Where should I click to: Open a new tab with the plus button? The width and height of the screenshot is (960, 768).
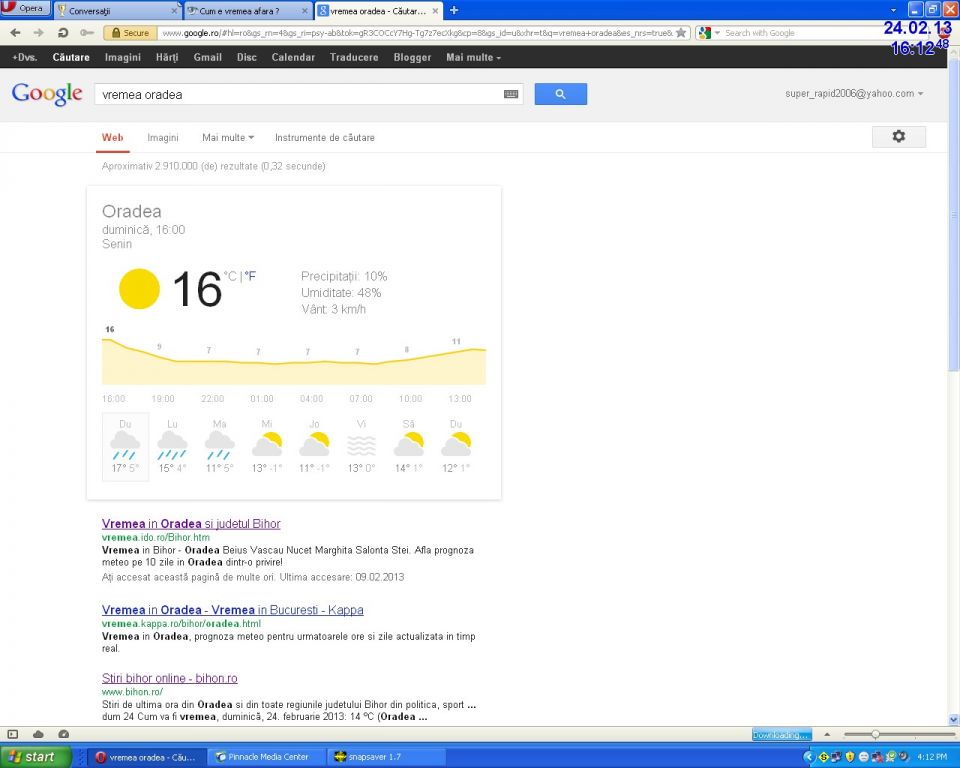pyautogui.click(x=454, y=10)
